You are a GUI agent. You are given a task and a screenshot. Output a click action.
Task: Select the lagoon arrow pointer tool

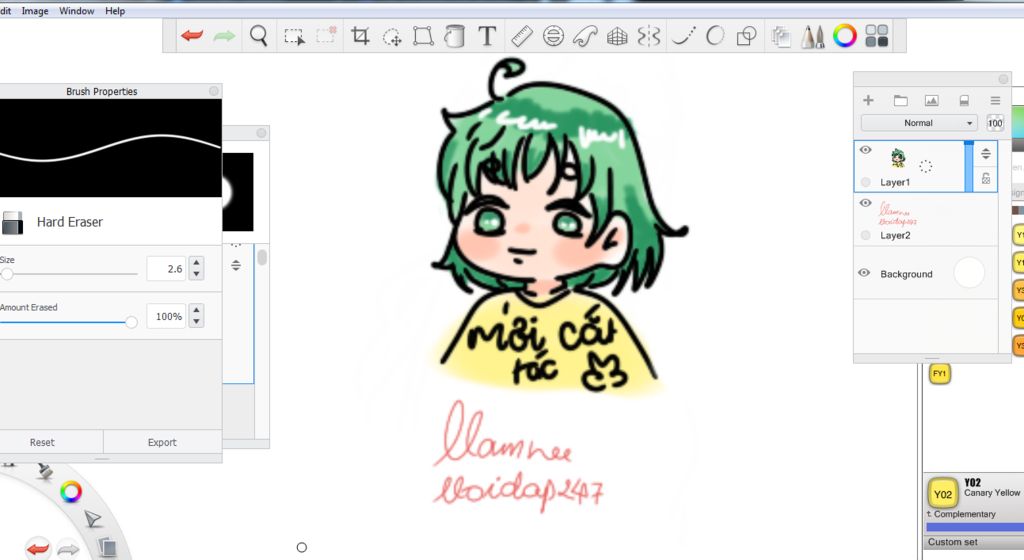click(93, 519)
